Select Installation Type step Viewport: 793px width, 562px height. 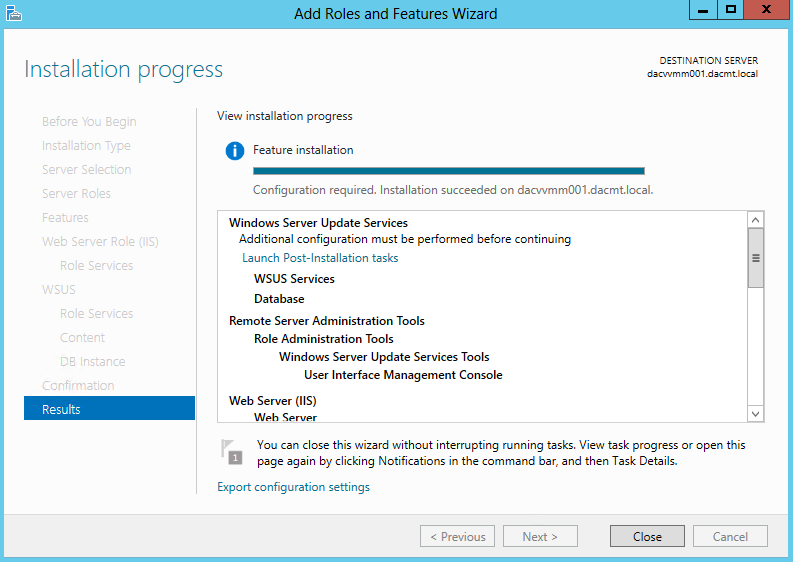(86, 146)
